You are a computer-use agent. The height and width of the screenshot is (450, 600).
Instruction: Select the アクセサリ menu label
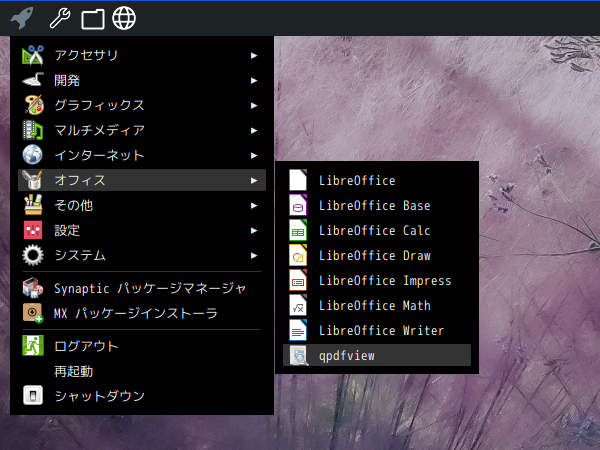(86, 55)
